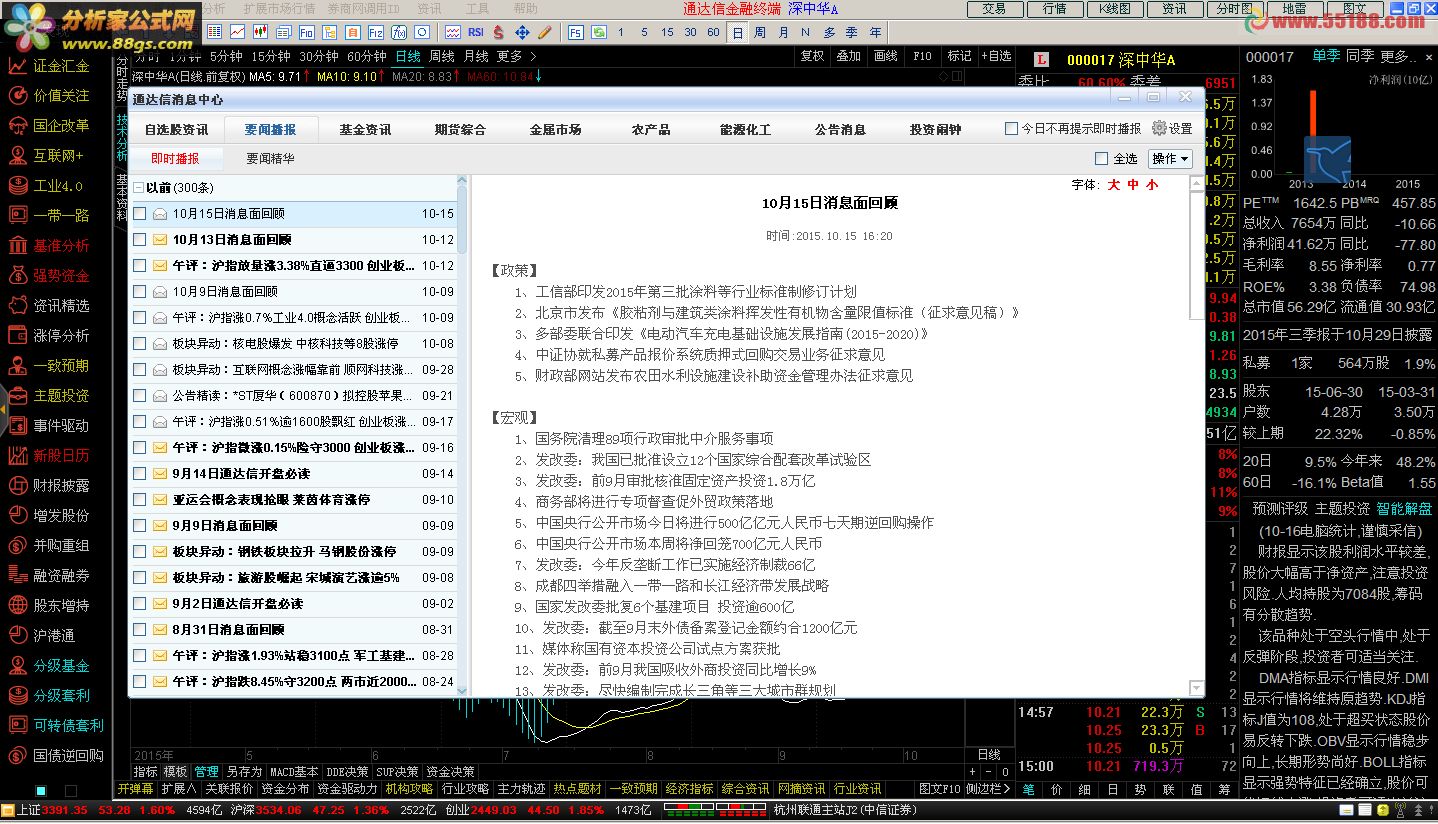The width and height of the screenshot is (1438, 824).
Task: Tick checkbox for 9月14日通达信开盘必读
Action: pos(139,474)
